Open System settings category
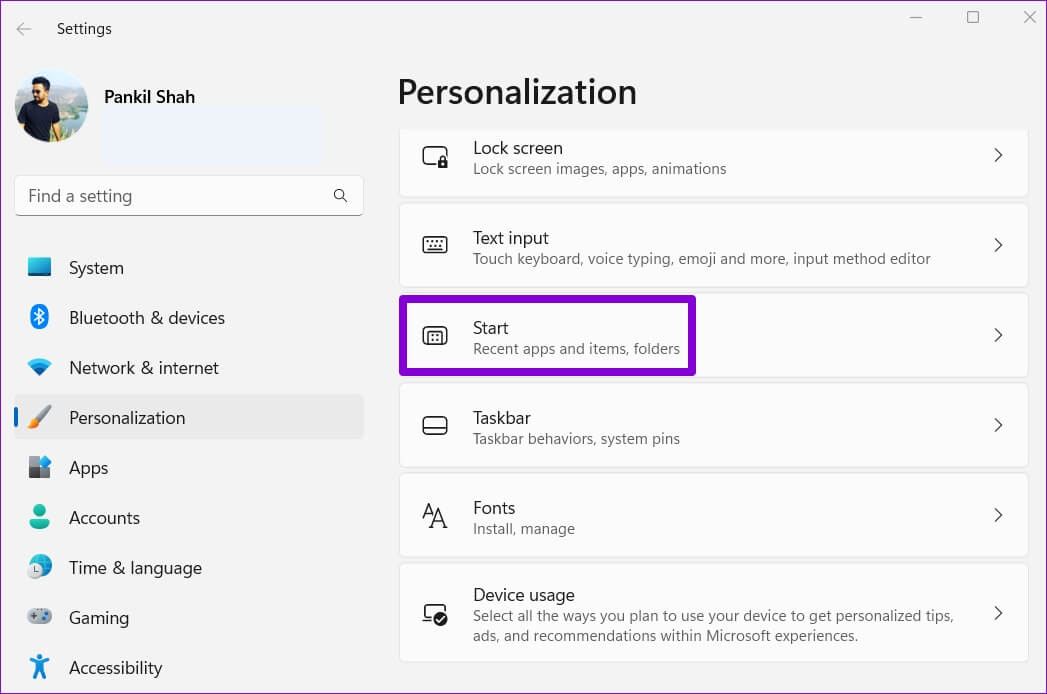 pos(189,267)
